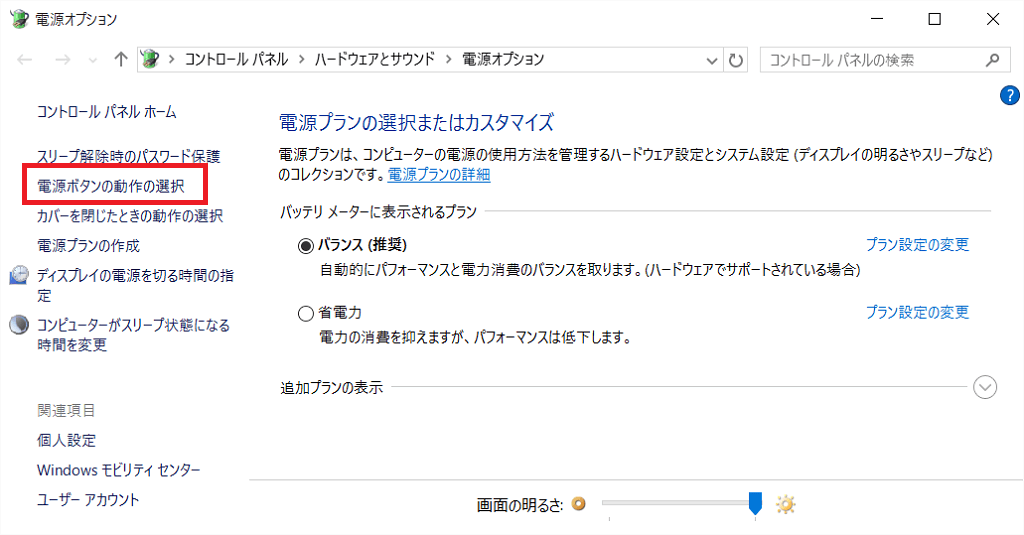Click the high brightness sun icon

click(785, 504)
